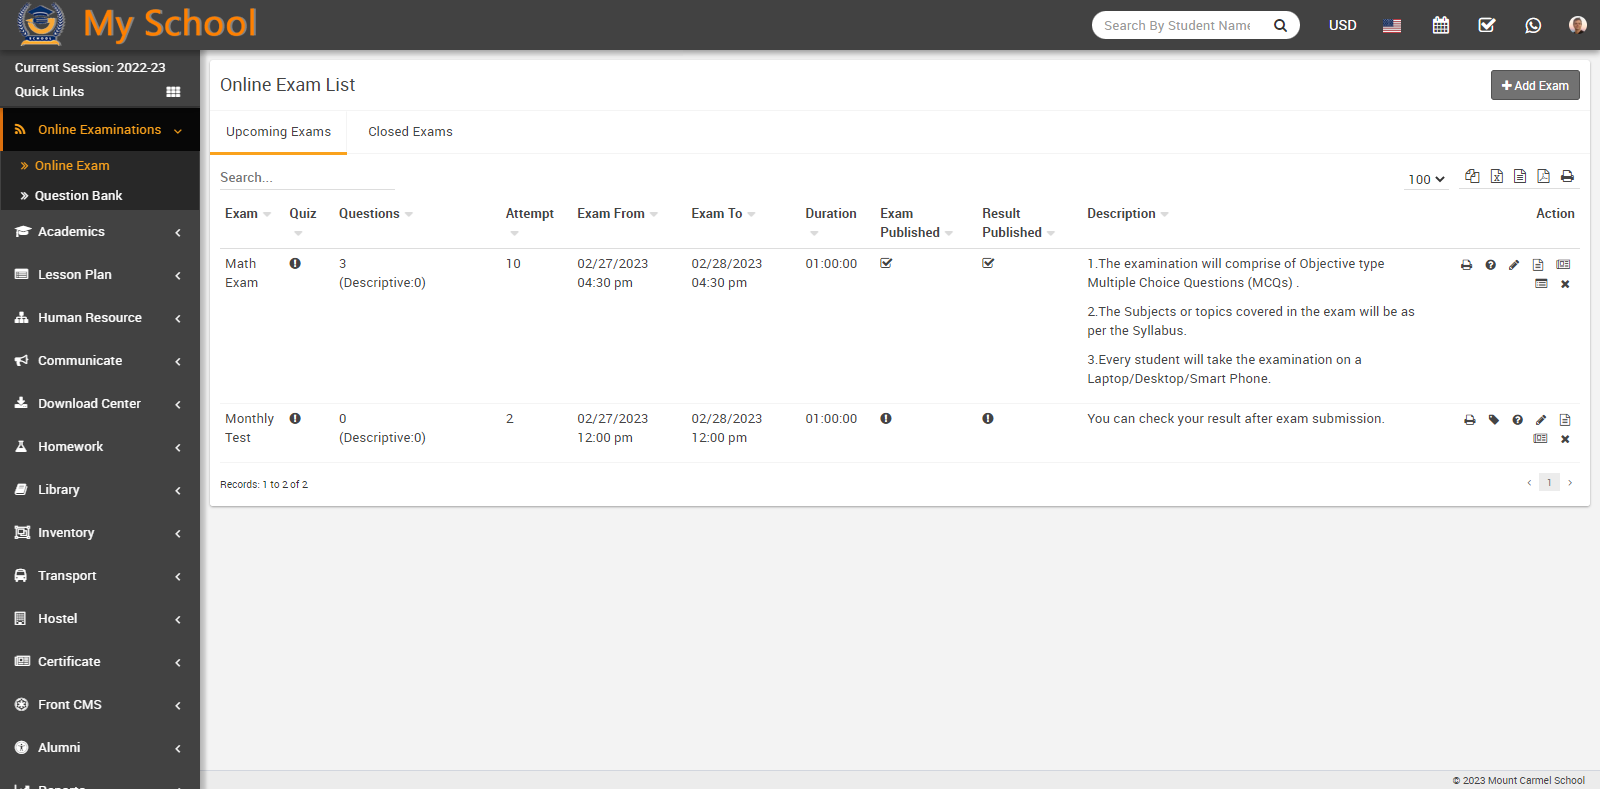Toggle Math Exam's Exam Published checkbox
Screen dimensions: 1600x789
886,264
